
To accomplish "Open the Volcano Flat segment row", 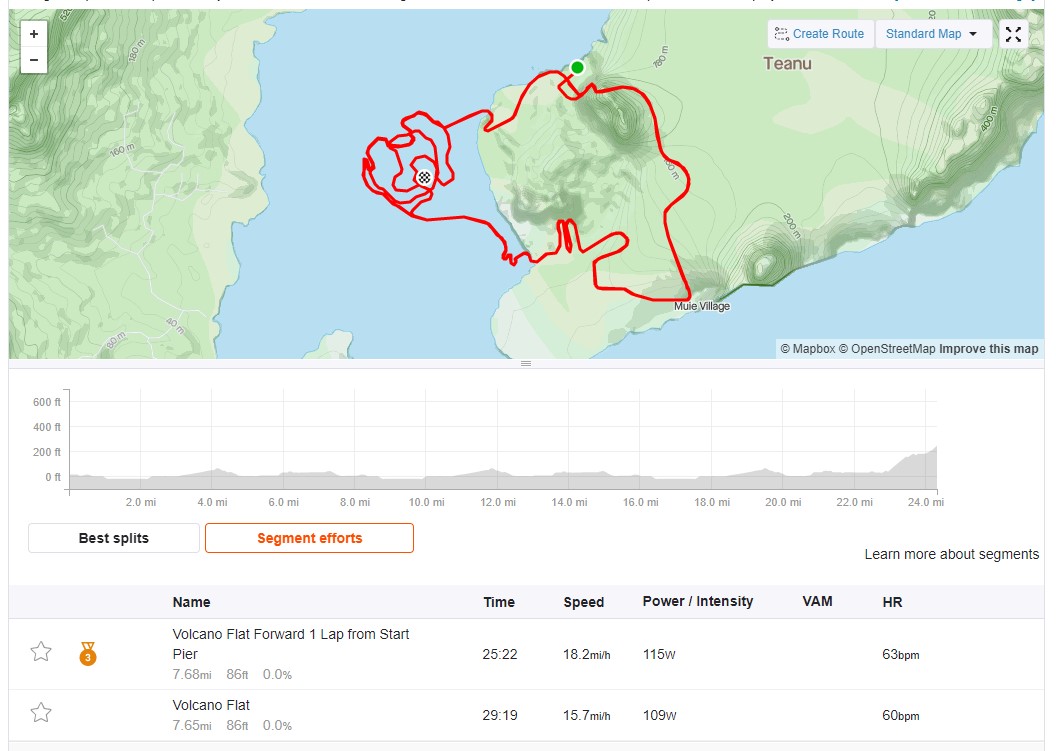I will 527,715.
